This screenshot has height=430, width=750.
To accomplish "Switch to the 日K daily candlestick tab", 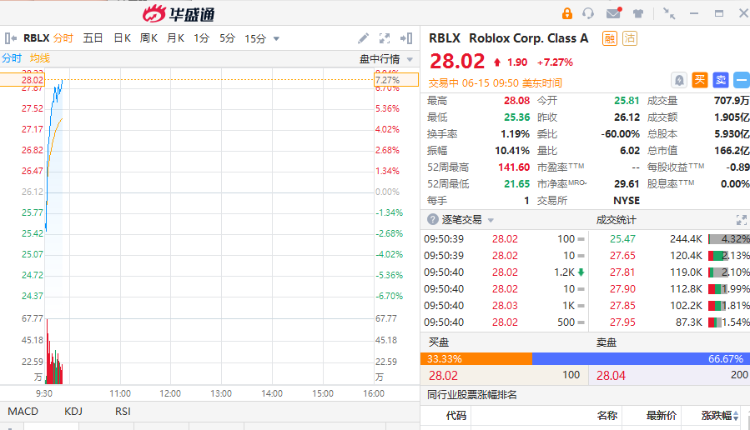I will (122, 38).
